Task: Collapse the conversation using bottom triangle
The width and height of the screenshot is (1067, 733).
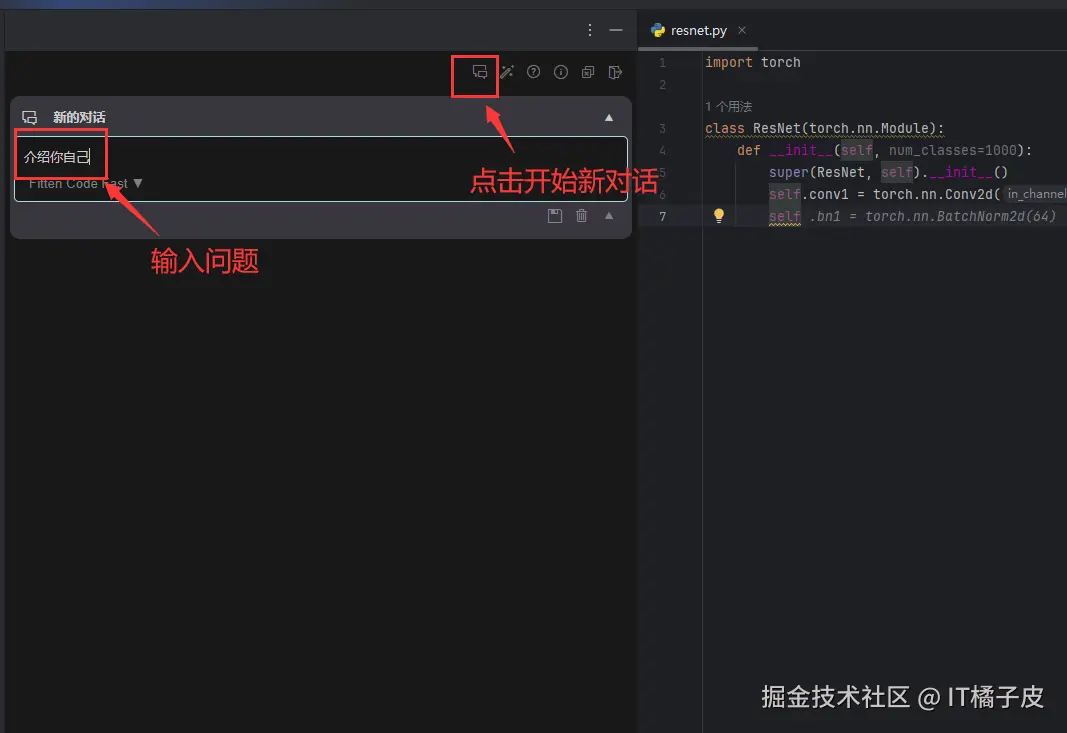Action: tap(609, 216)
